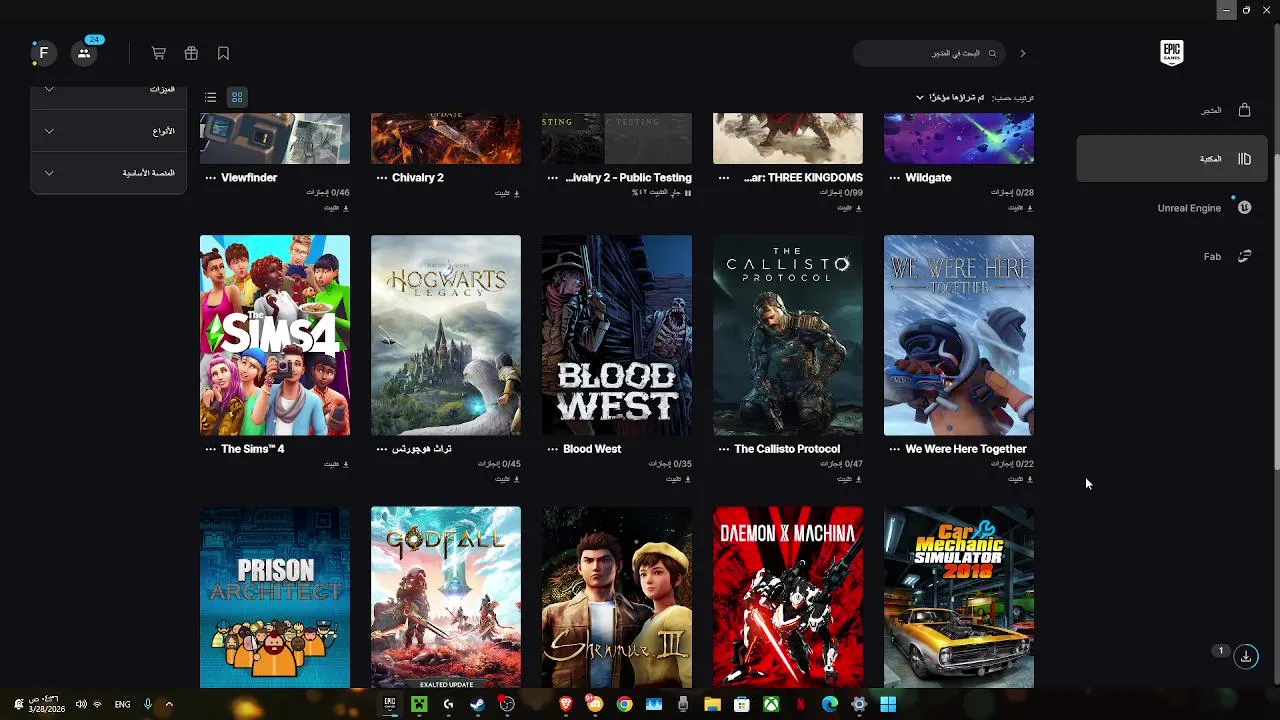
Task: Open We Were Here Together options menu
Action: [x=894, y=449]
